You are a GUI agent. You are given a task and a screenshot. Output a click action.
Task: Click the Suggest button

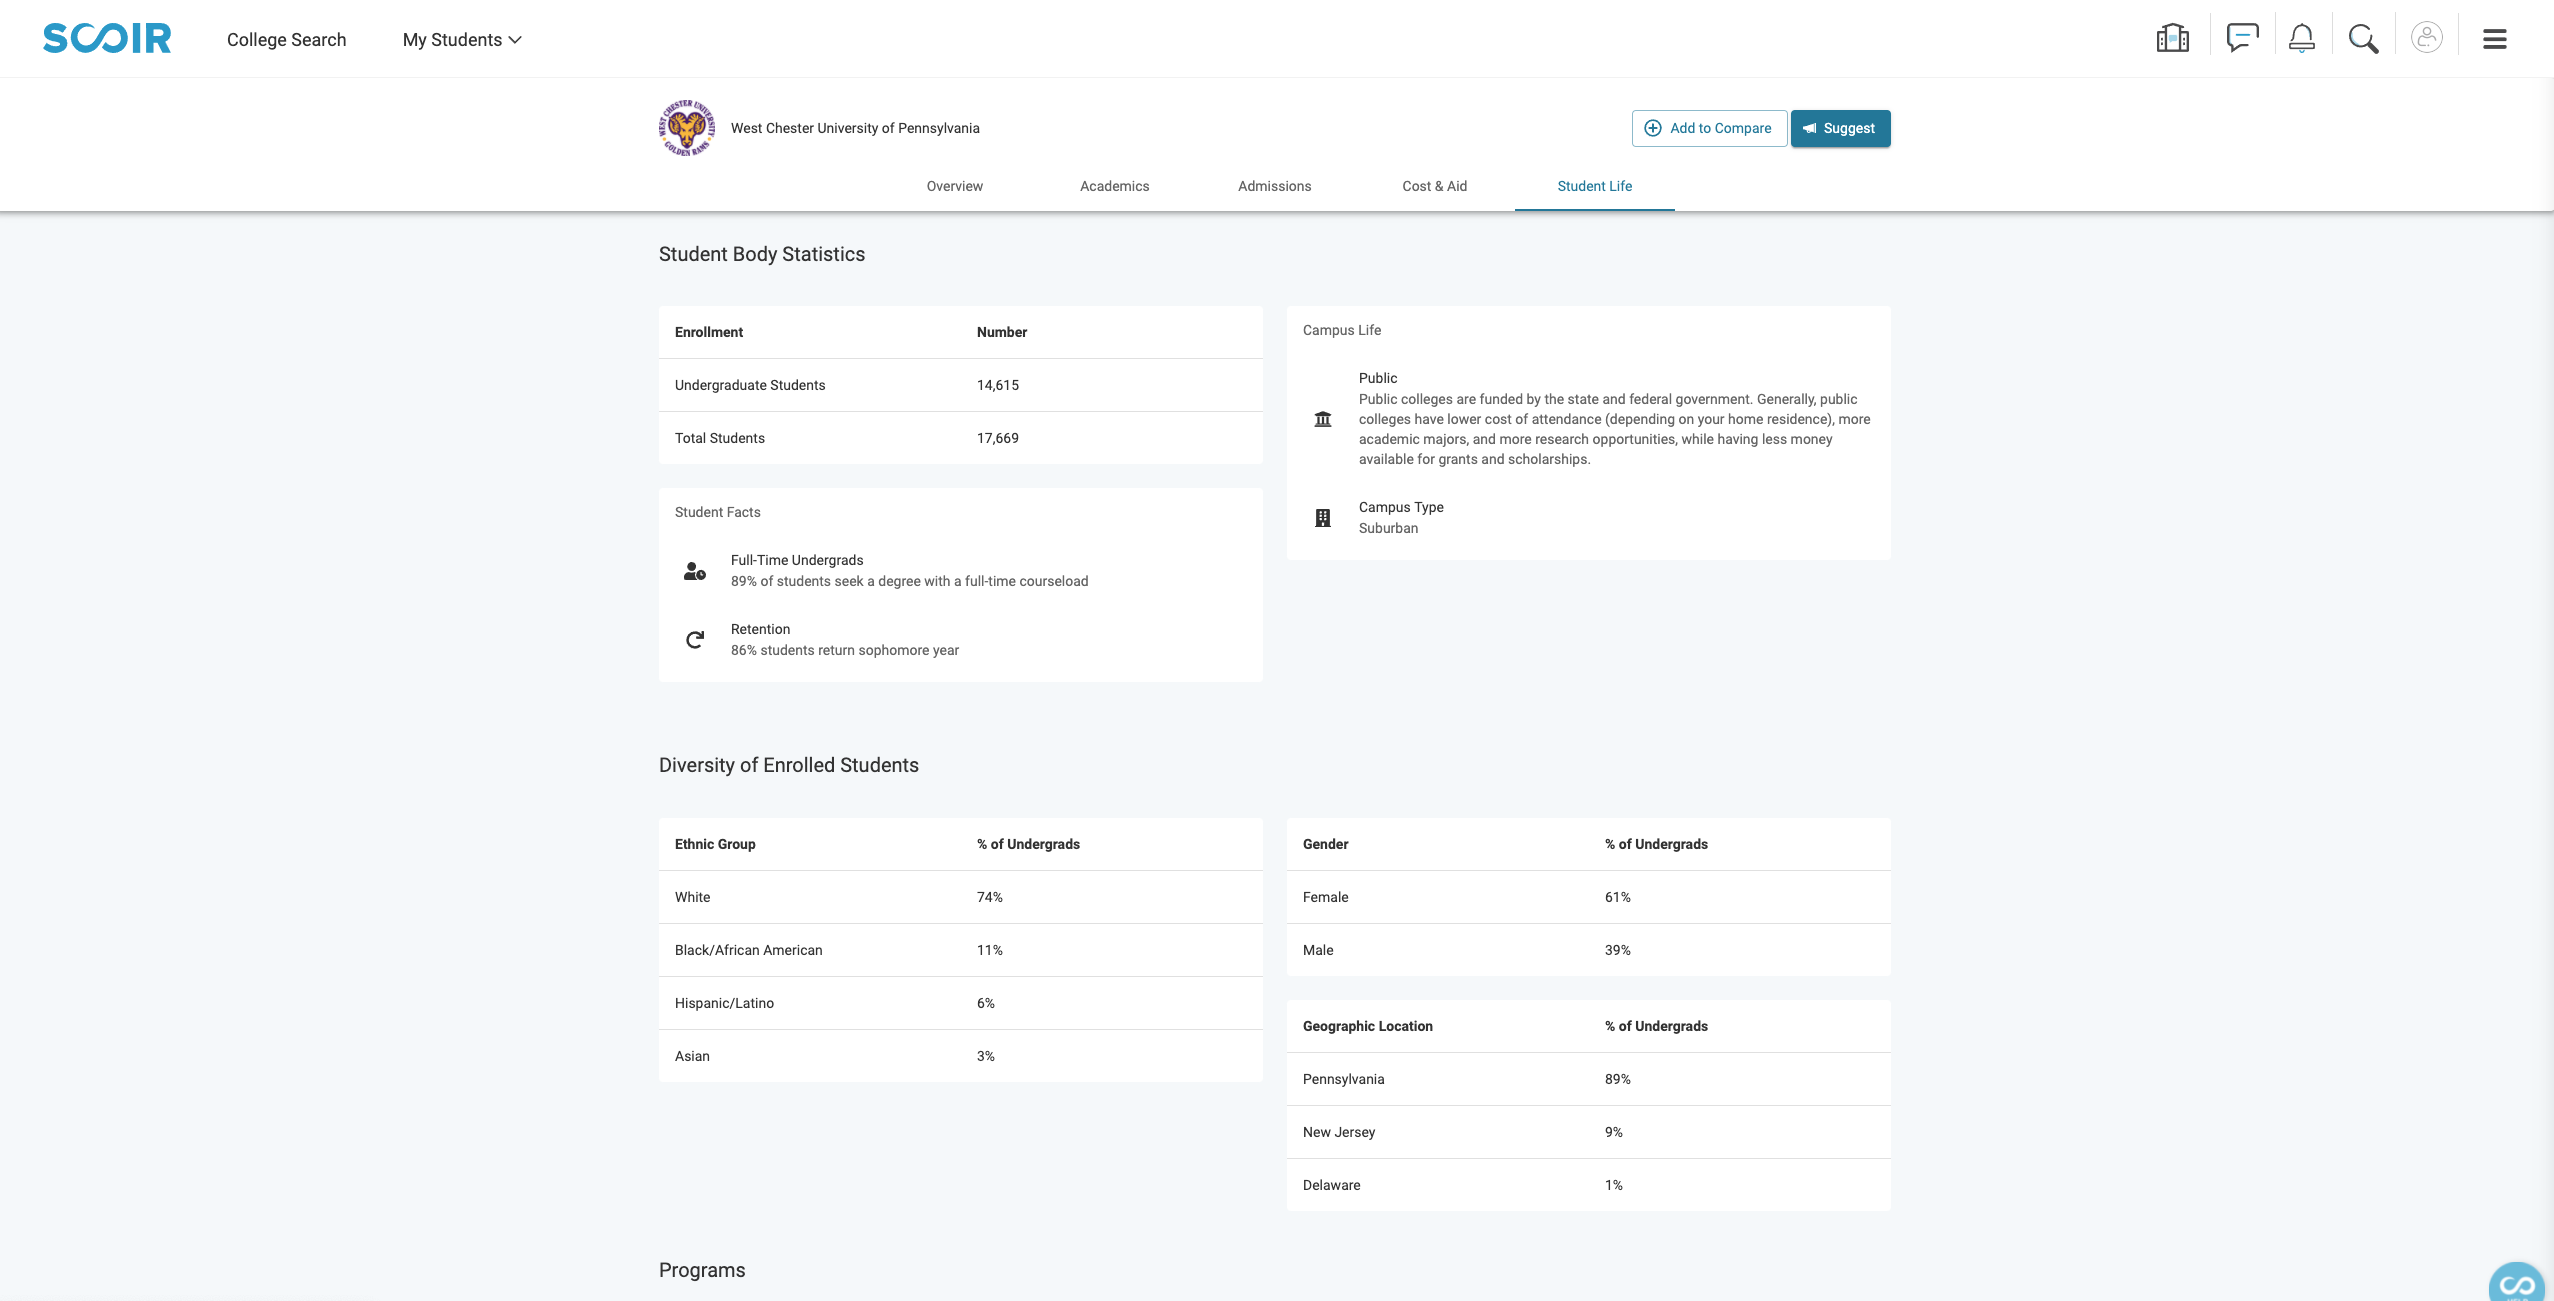click(x=1840, y=128)
